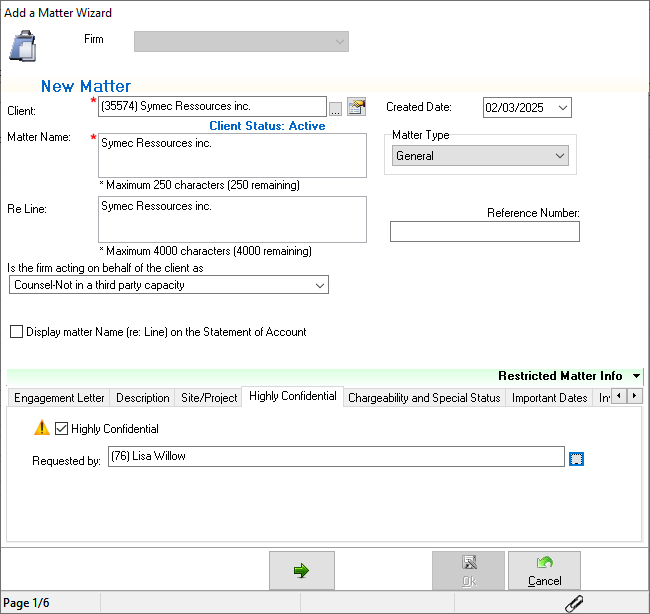Switch to the Site/Project tab
The image size is (650, 614).
pyautogui.click(x=209, y=398)
